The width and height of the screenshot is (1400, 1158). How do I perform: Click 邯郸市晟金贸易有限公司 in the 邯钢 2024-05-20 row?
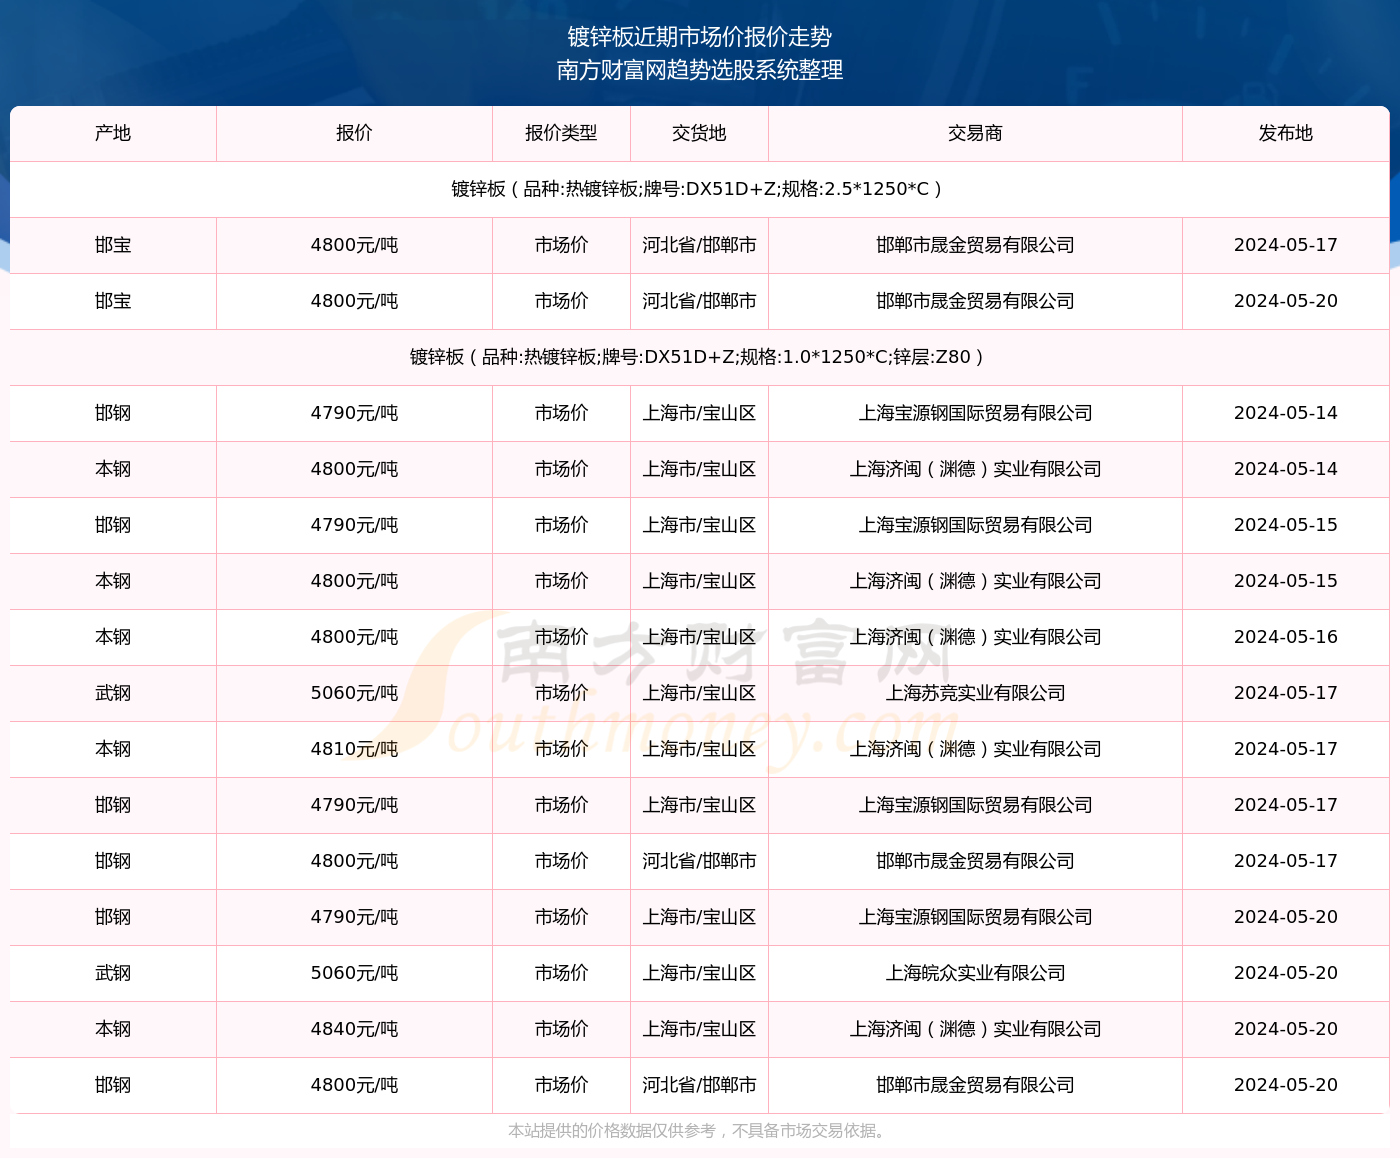(x=975, y=1085)
